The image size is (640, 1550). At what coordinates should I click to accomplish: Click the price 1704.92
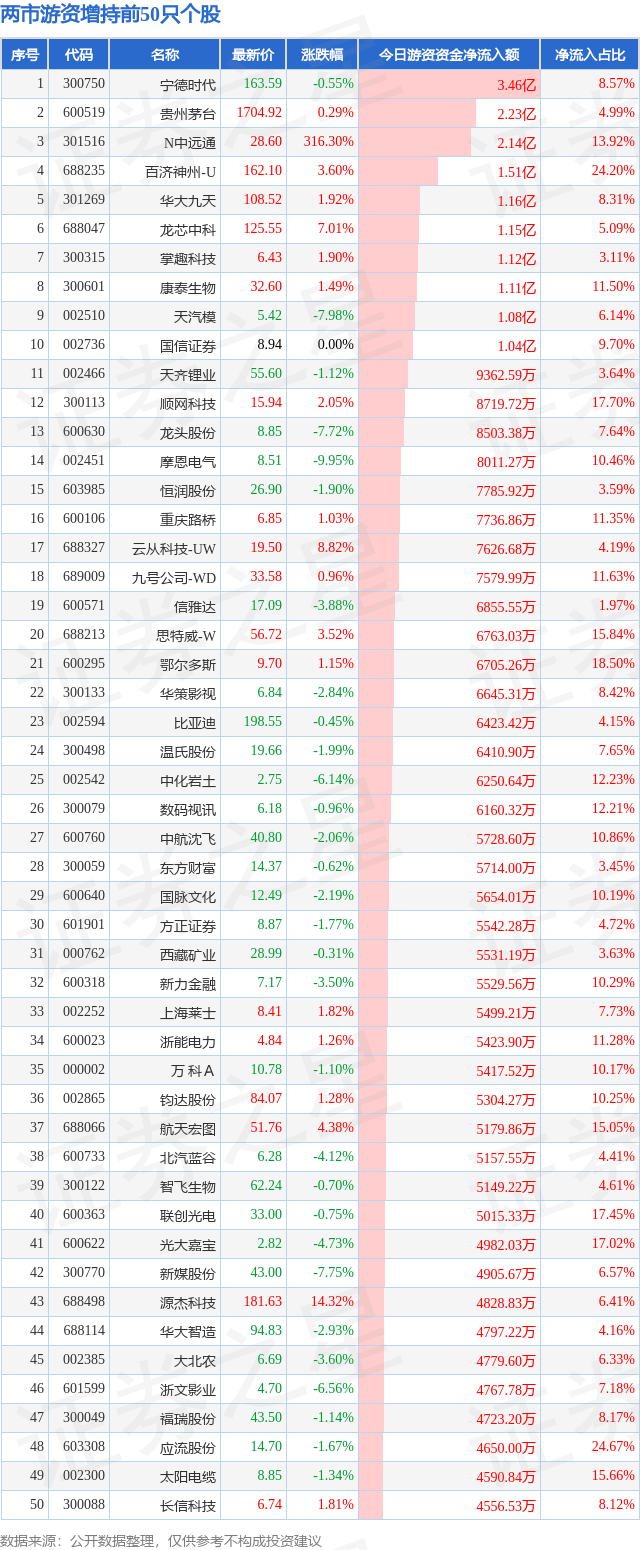click(259, 113)
